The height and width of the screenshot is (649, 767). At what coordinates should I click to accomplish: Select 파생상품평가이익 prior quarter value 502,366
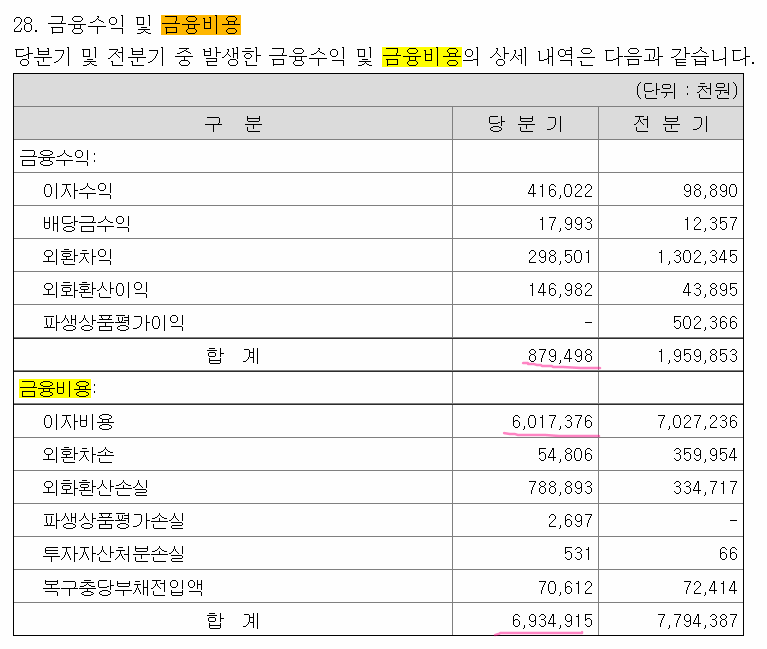pyautogui.click(x=705, y=322)
